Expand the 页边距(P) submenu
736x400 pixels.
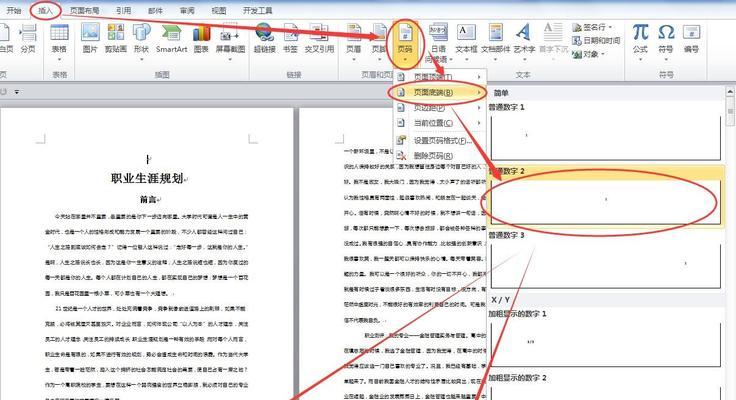pyautogui.click(x=439, y=108)
